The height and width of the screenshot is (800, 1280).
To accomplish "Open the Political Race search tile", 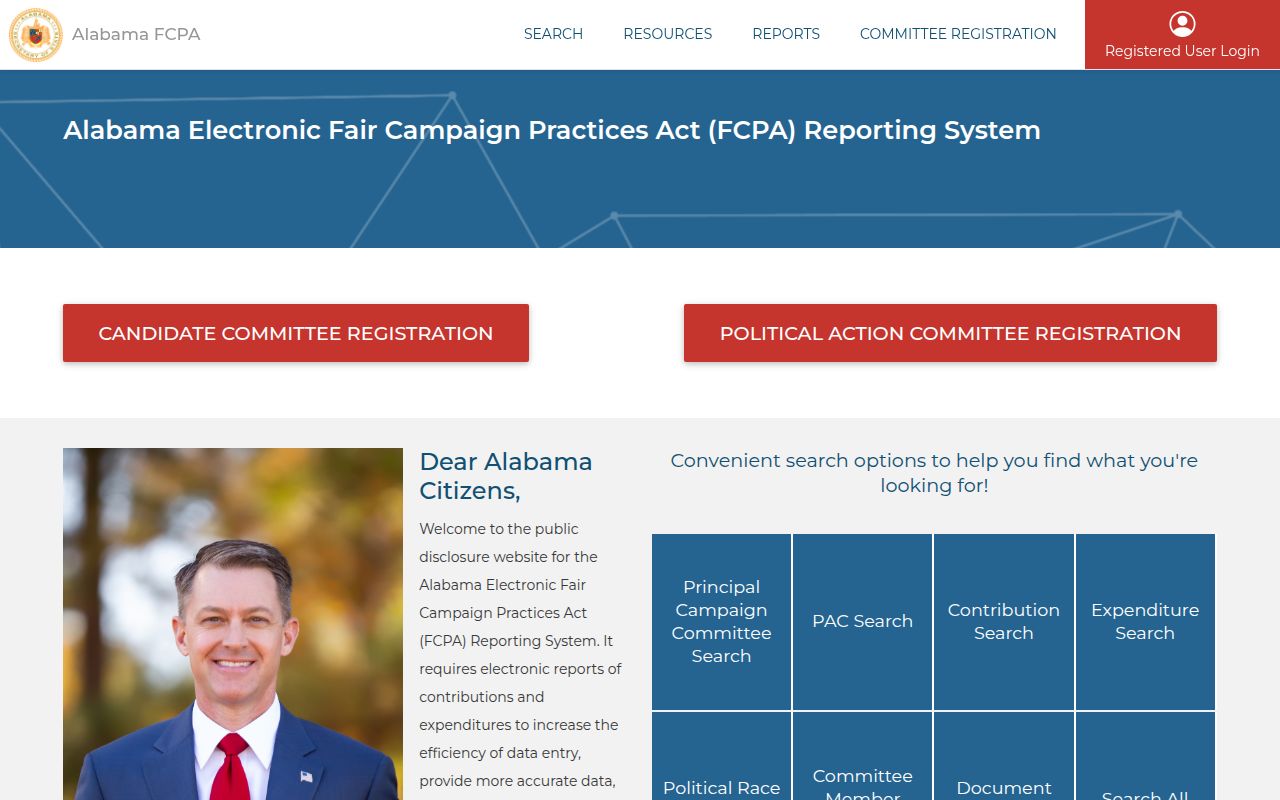I will point(721,756).
